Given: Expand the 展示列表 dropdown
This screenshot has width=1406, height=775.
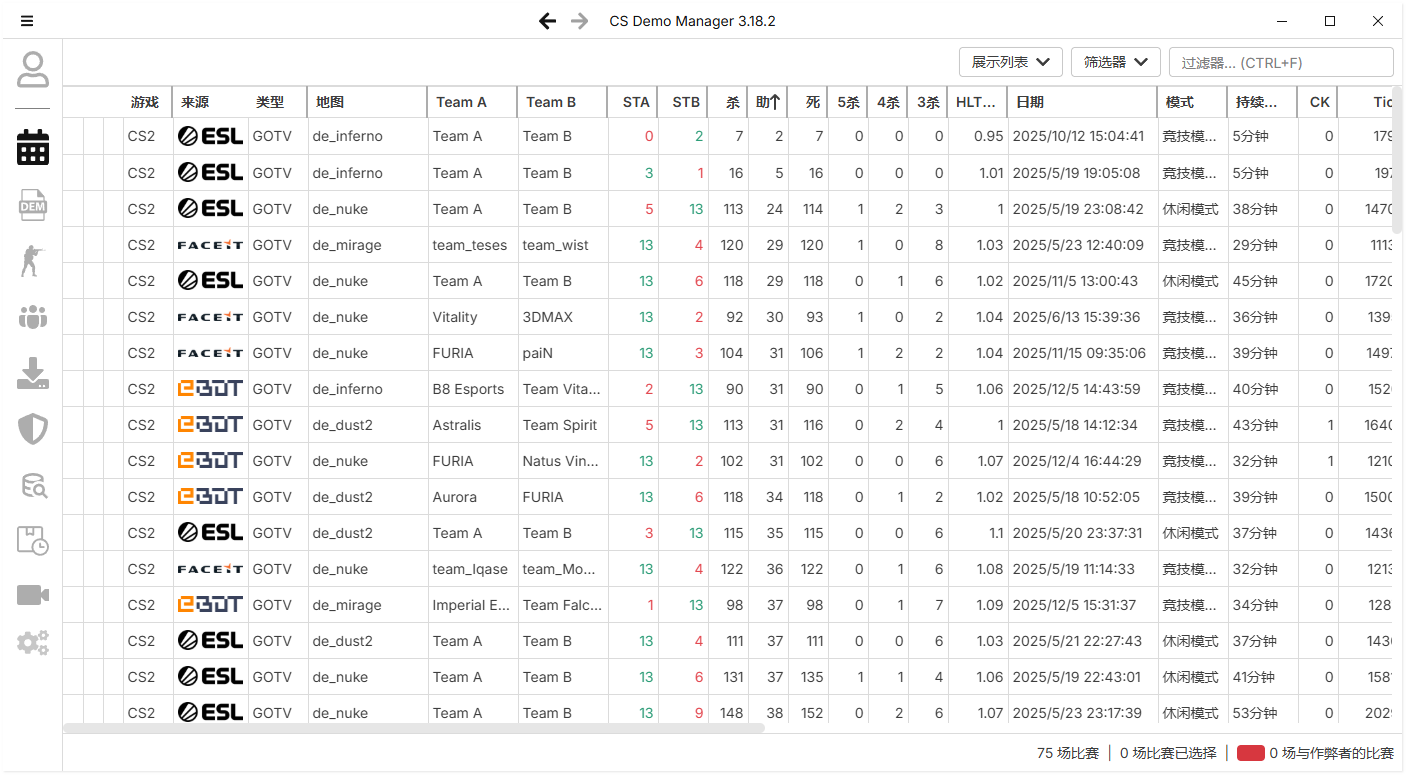Looking at the screenshot, I should [1010, 62].
